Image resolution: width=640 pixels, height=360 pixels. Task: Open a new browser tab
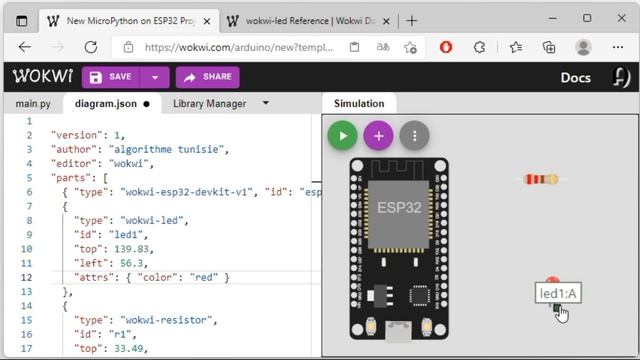[412, 21]
